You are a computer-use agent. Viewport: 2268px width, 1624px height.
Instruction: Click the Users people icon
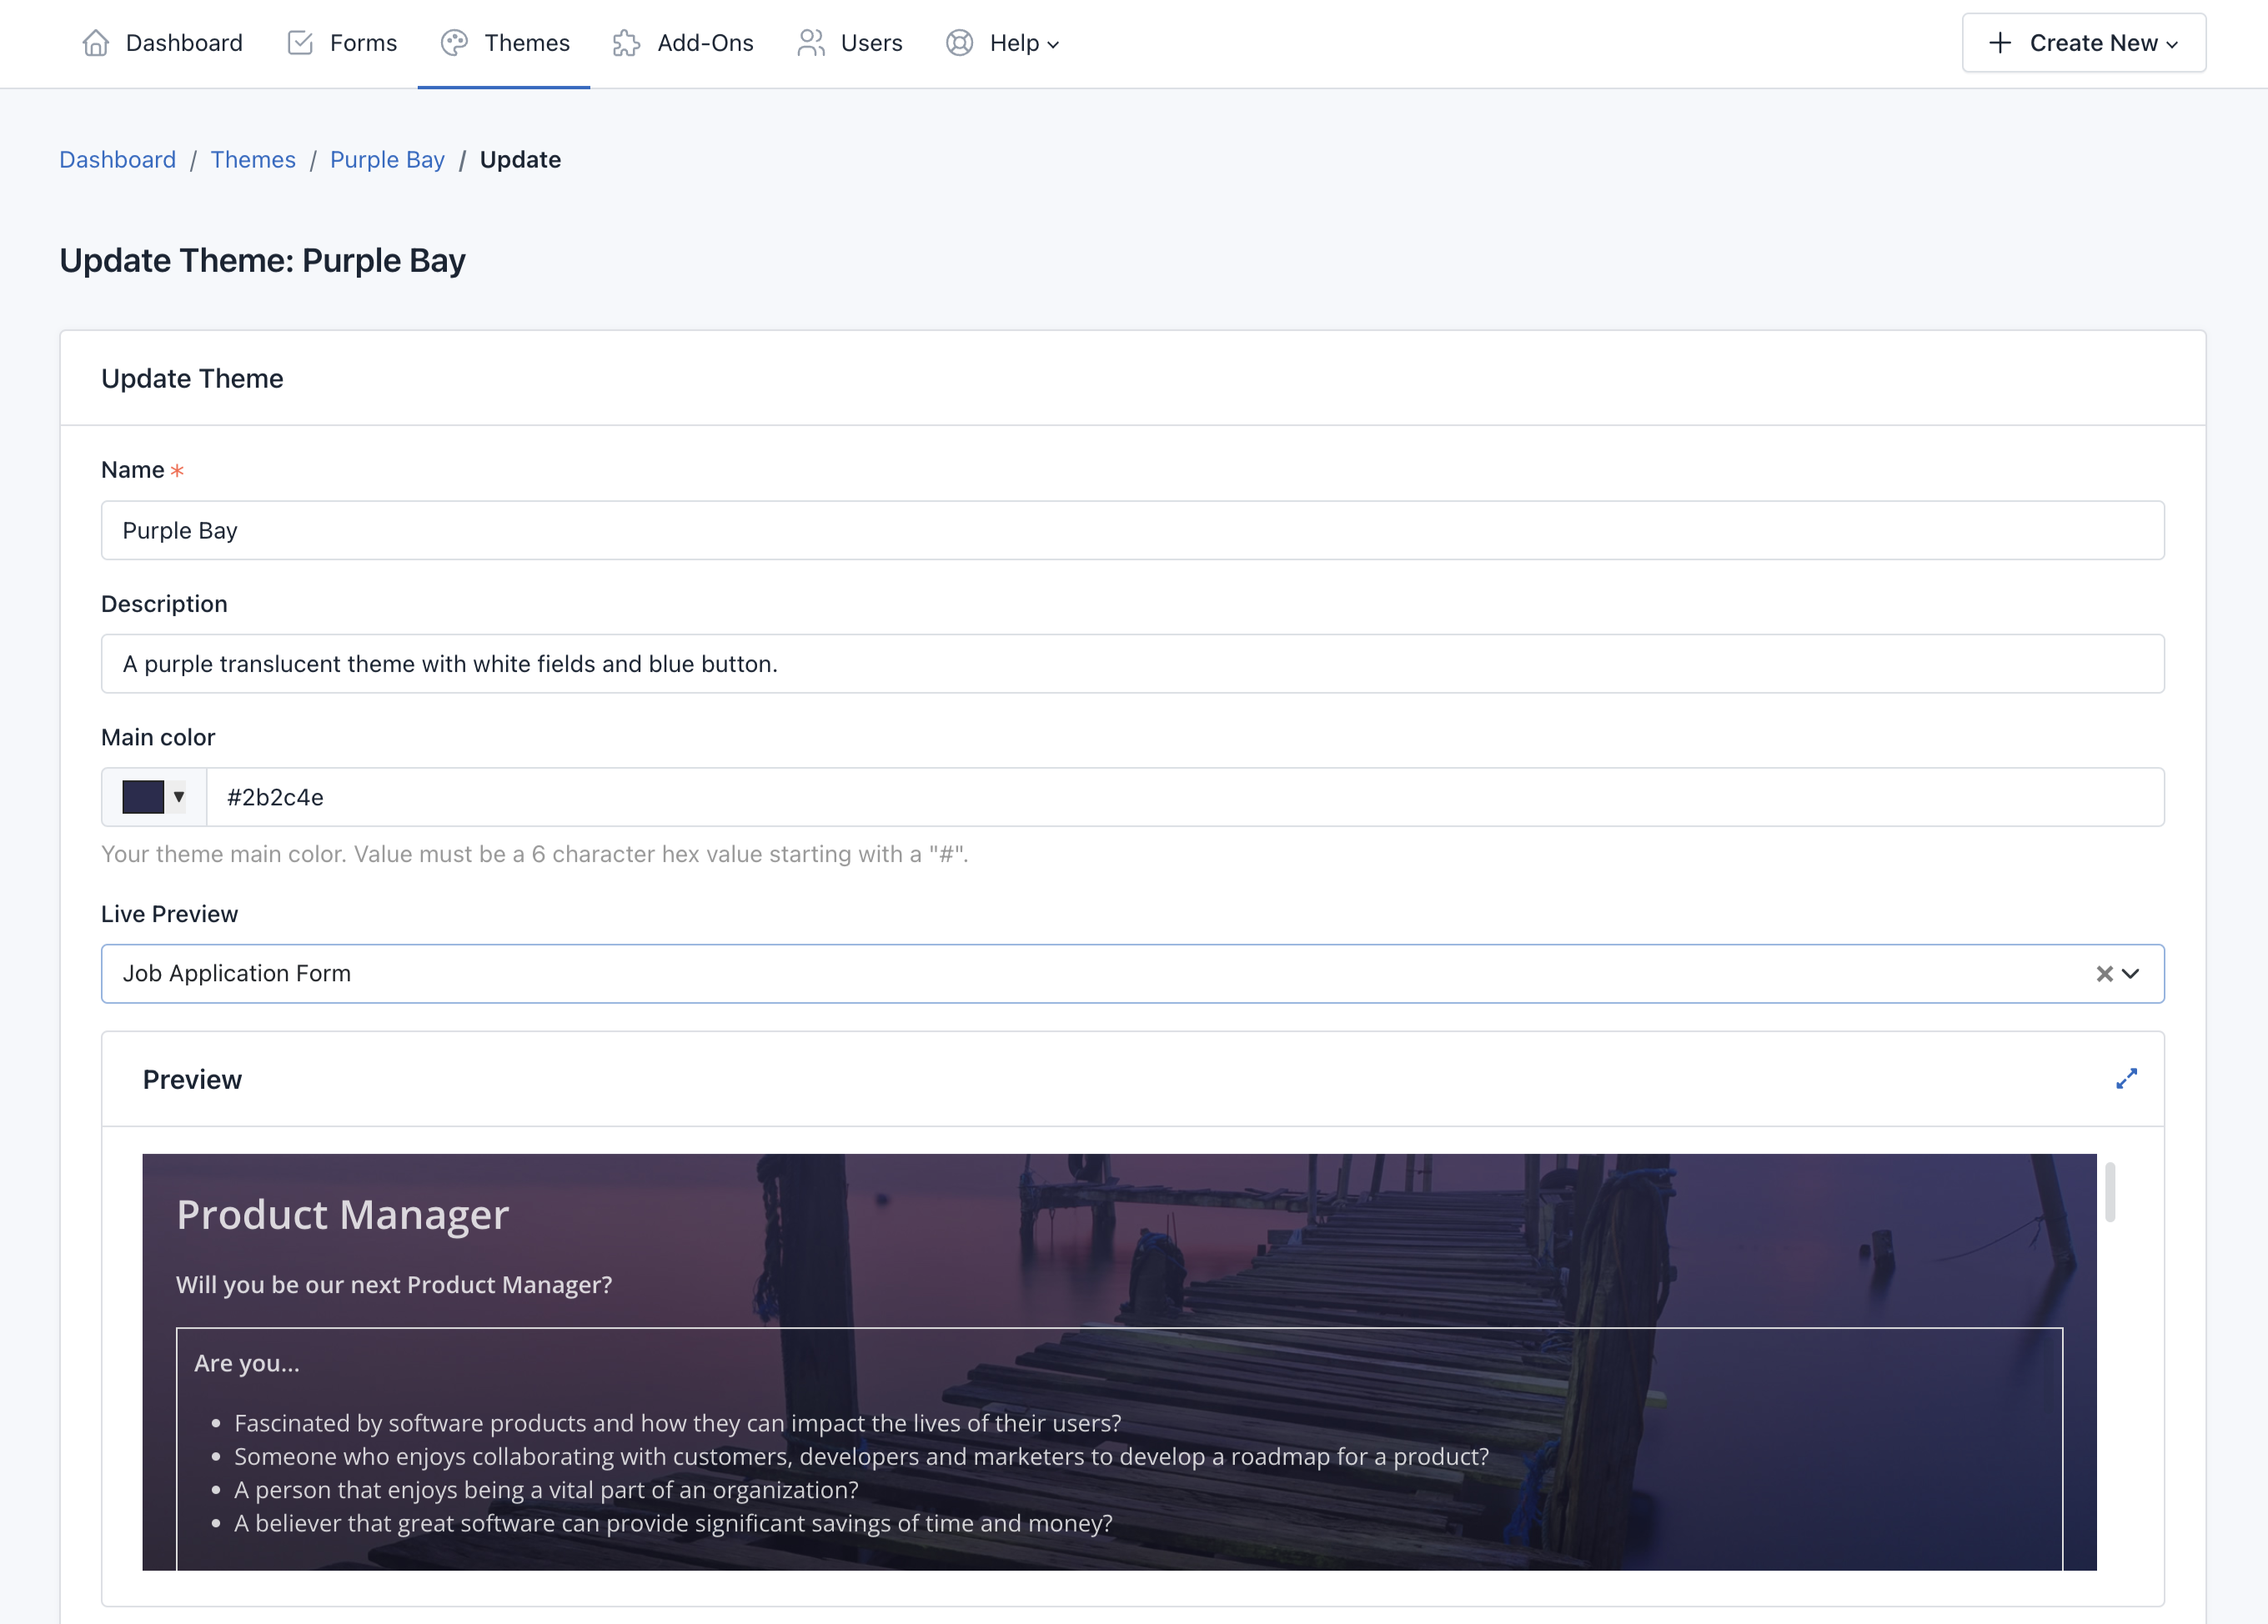coord(810,43)
